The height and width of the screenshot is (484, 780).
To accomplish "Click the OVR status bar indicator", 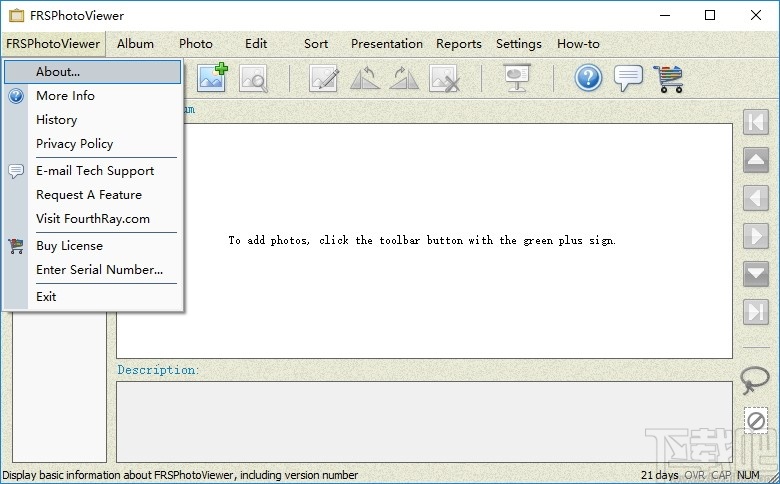I will point(694,475).
